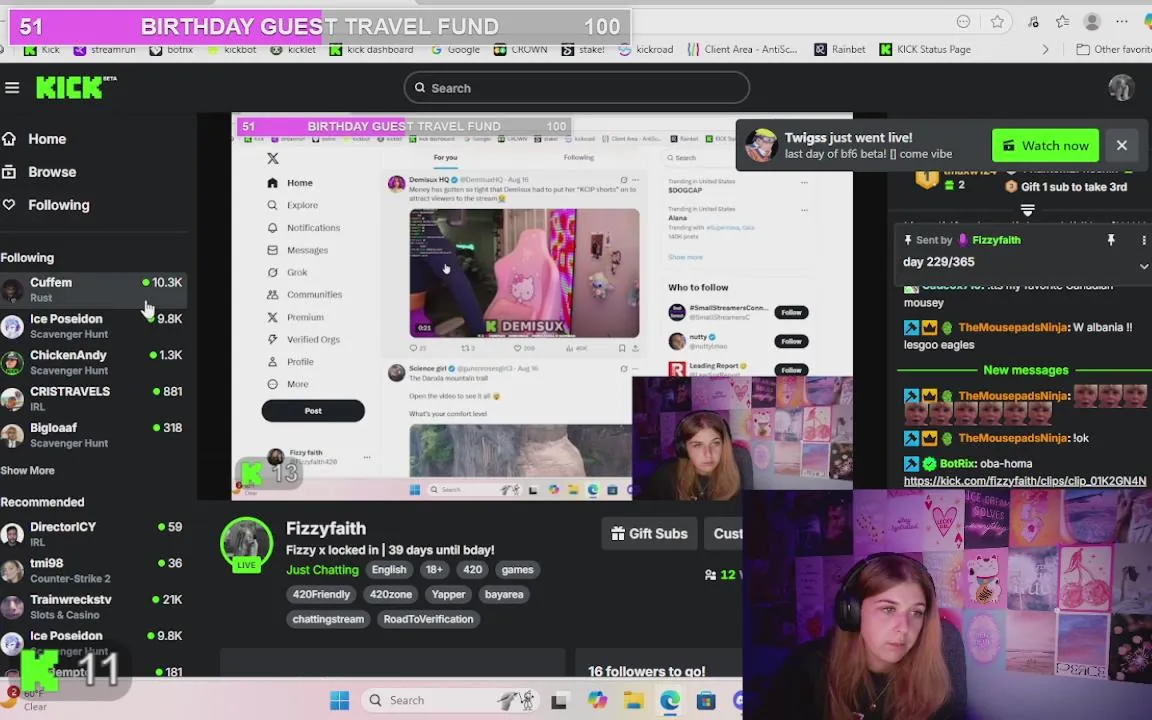The height and width of the screenshot is (720, 1152).
Task: Open Microsoft Store from taskbar
Action: tap(706, 700)
